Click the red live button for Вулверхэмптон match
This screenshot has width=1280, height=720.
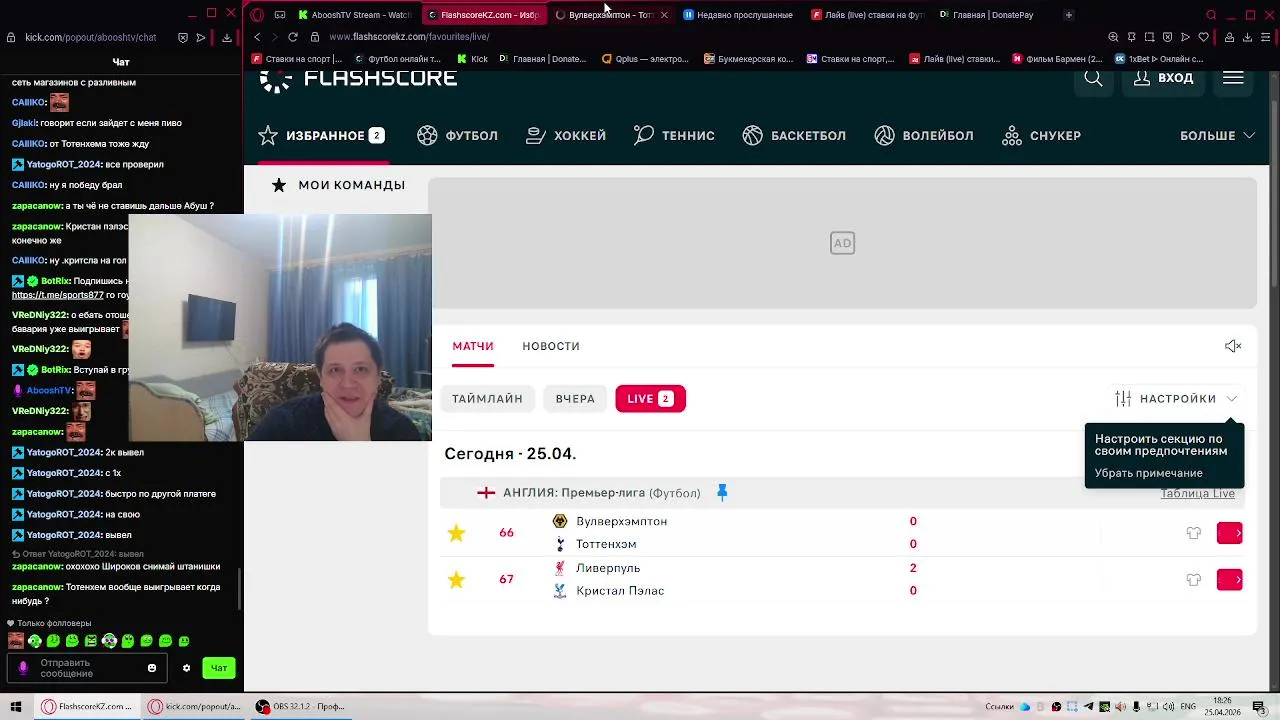(1229, 533)
